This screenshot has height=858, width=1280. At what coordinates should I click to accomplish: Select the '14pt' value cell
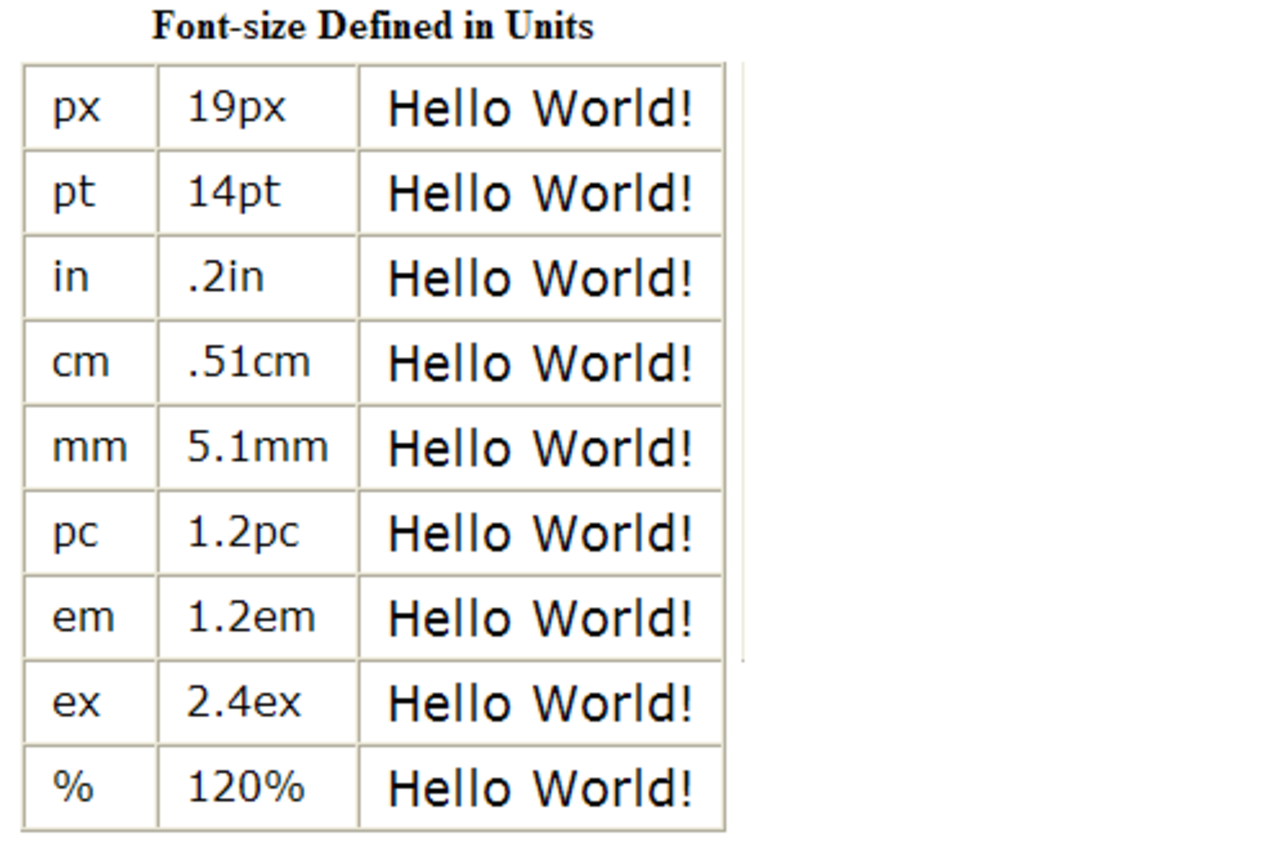tap(234, 192)
